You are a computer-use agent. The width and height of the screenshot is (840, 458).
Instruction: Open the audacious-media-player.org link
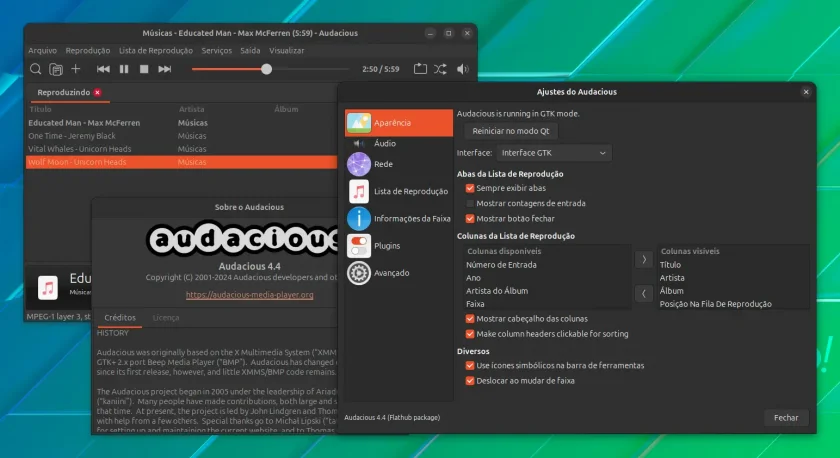tap(250, 295)
